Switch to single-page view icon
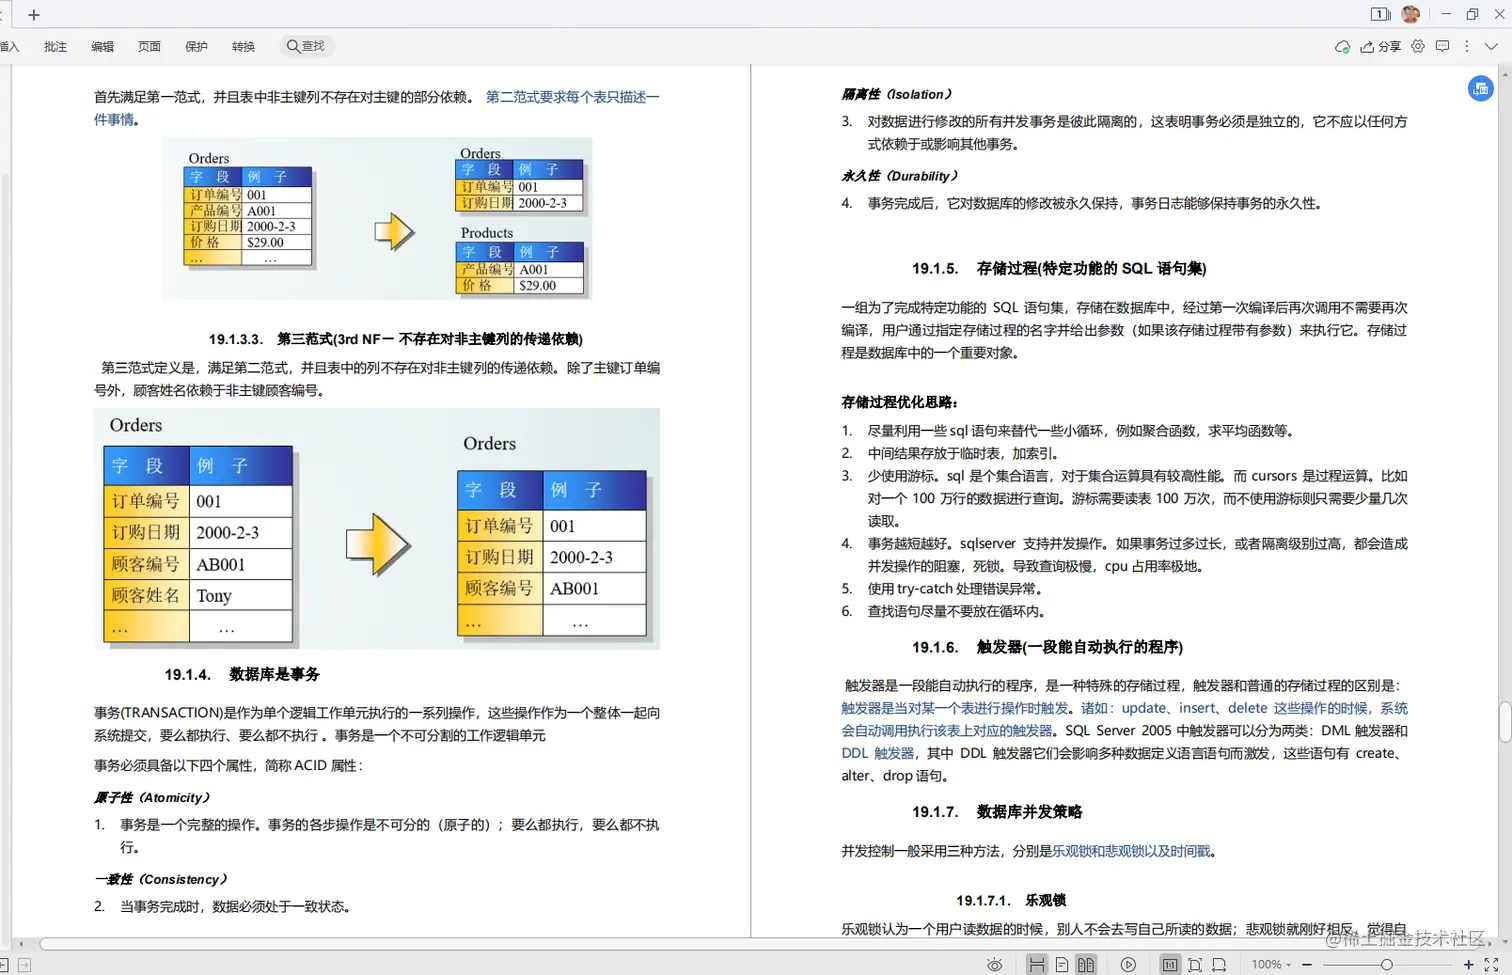This screenshot has height=975, width=1512. tap(1062, 964)
